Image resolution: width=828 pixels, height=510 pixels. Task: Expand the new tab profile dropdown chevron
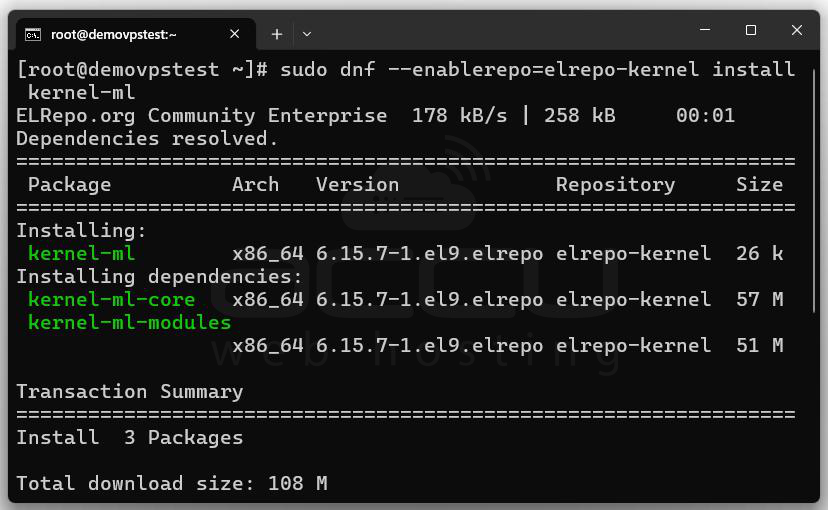[307, 34]
